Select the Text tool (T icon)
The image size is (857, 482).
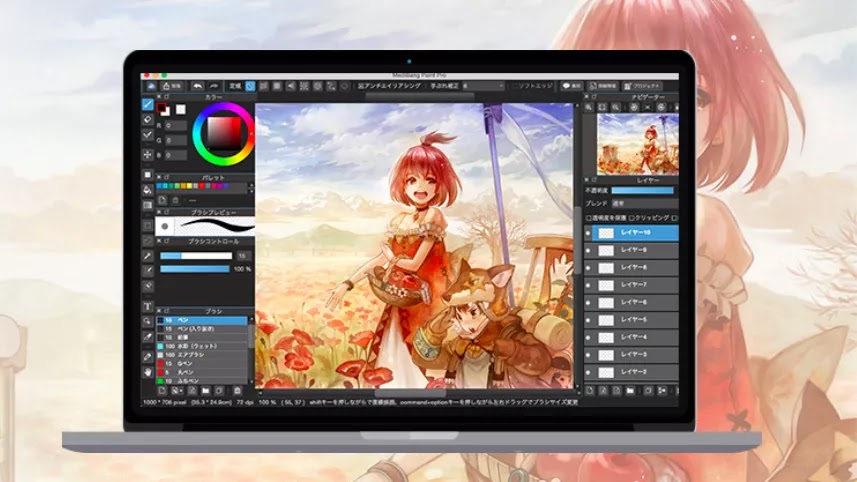(x=148, y=307)
